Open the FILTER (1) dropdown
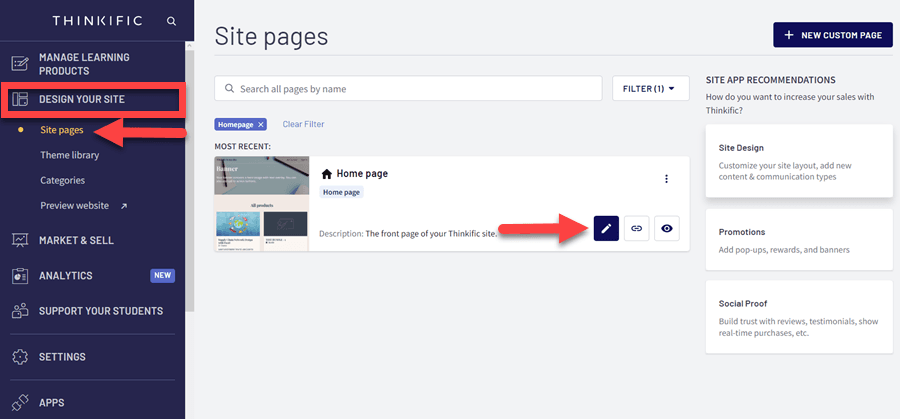 tap(650, 89)
